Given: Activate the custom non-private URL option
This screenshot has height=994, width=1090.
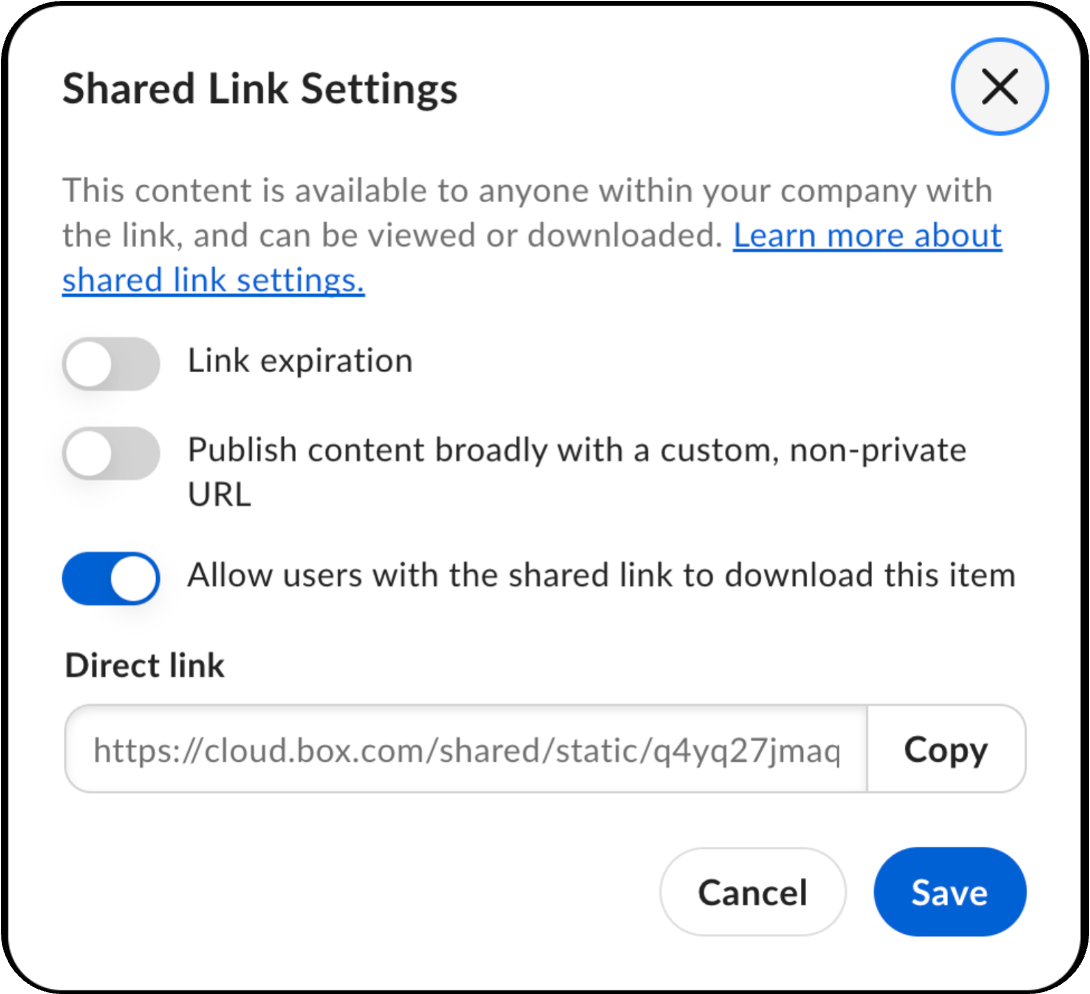Looking at the screenshot, I should [110, 452].
